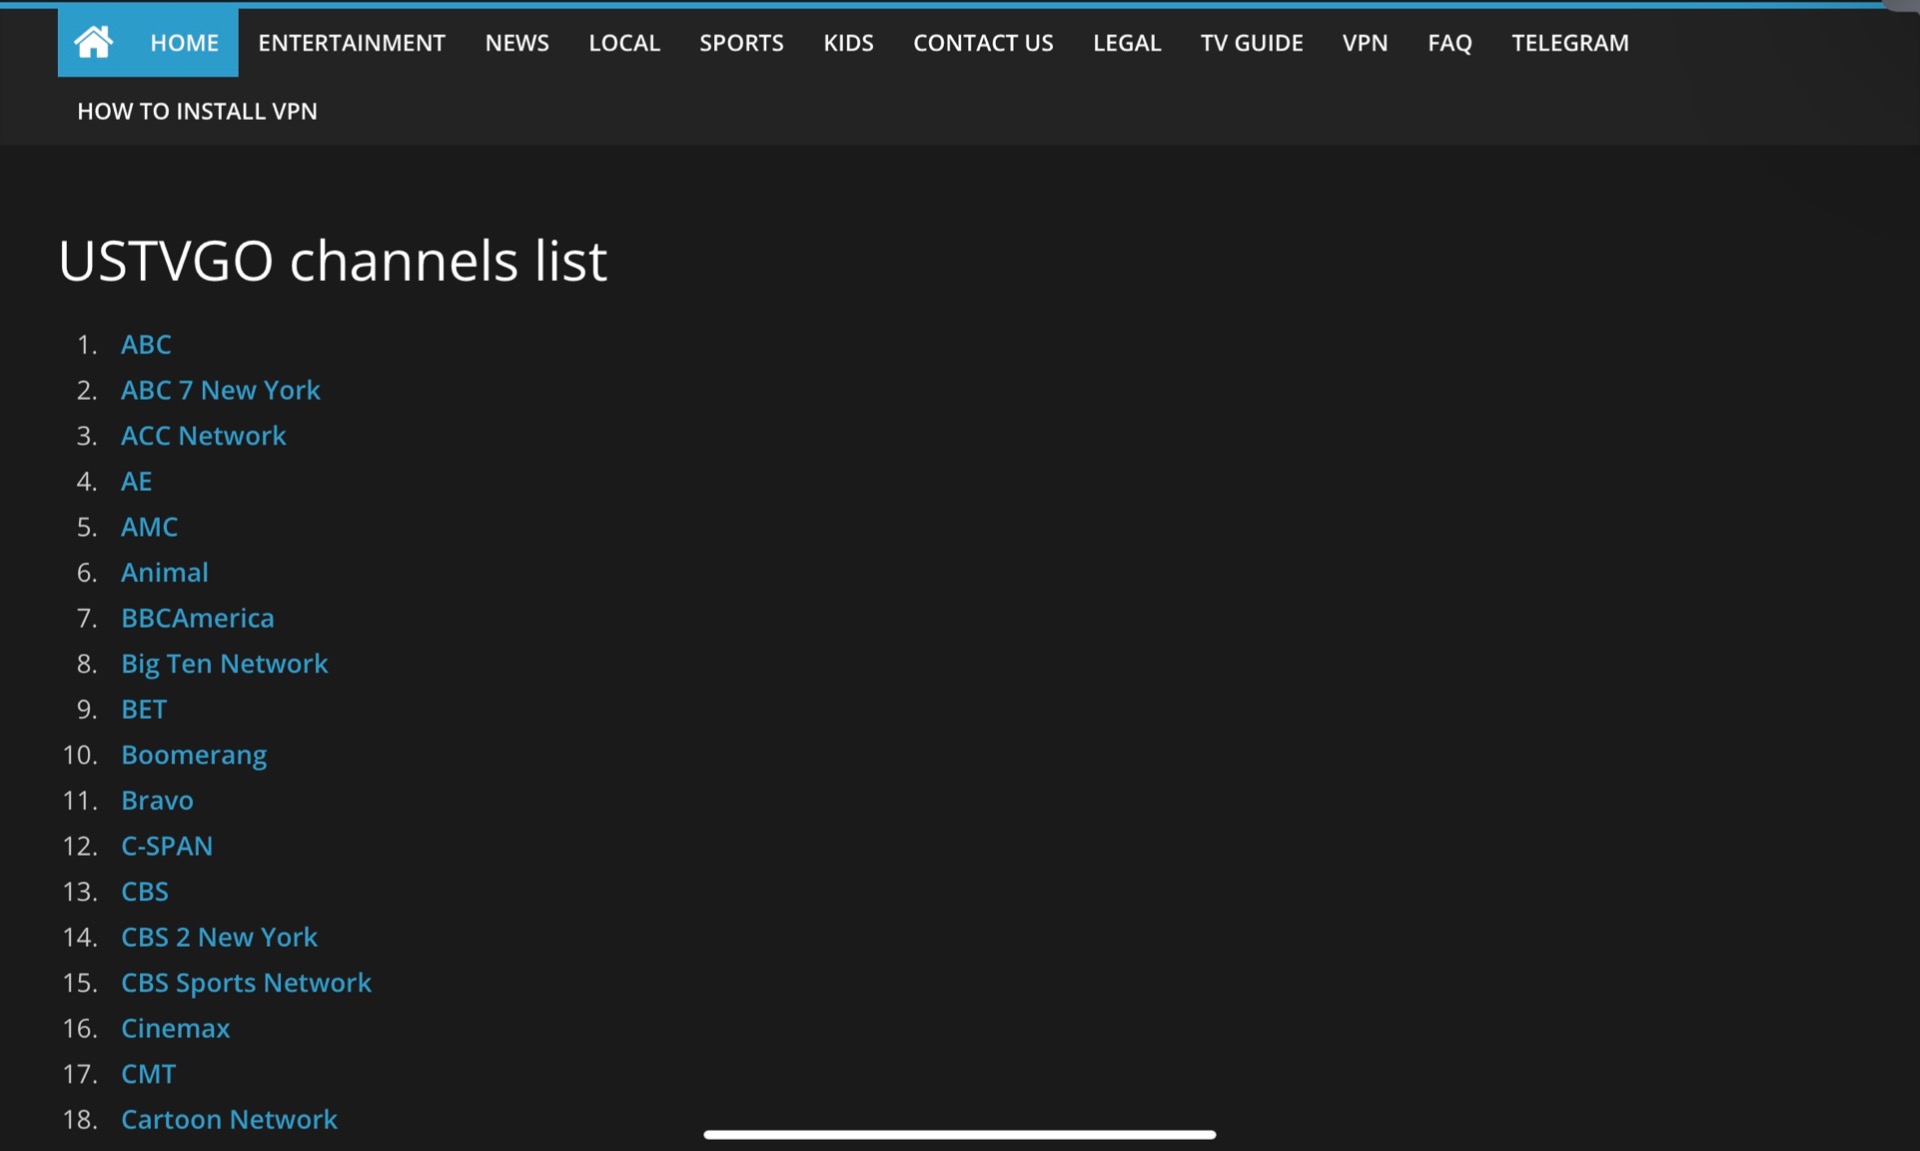
Task: Open the BBCAmerica channel link
Action: (197, 618)
